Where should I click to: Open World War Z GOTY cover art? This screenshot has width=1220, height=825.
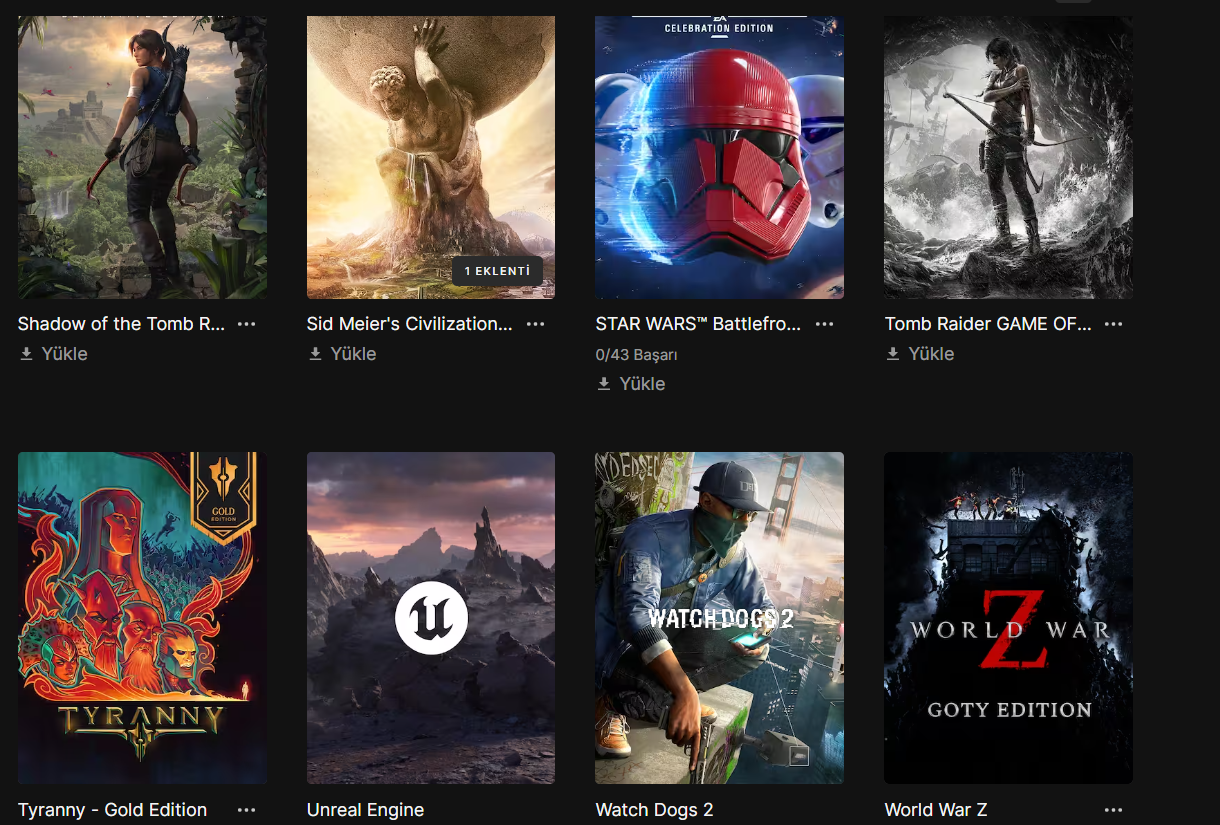(x=1008, y=618)
